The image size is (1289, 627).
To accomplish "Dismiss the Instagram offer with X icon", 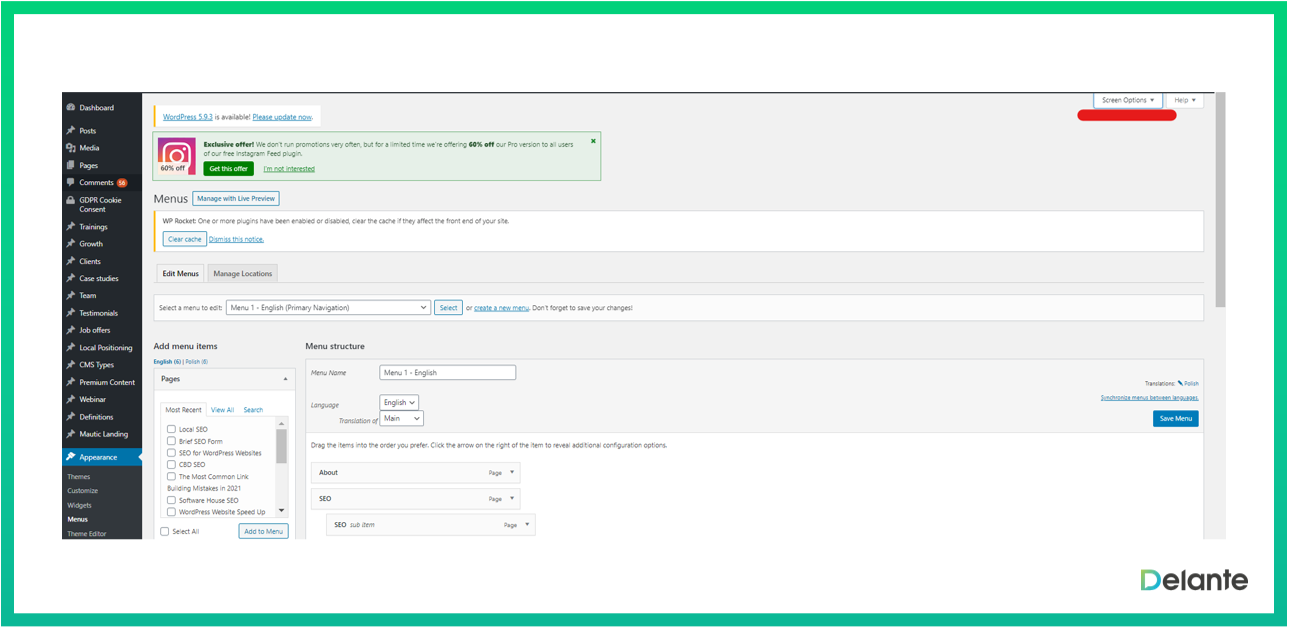I will (x=593, y=141).
